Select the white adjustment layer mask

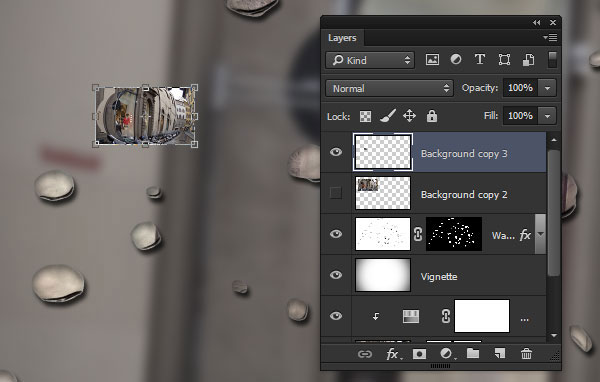click(482, 316)
